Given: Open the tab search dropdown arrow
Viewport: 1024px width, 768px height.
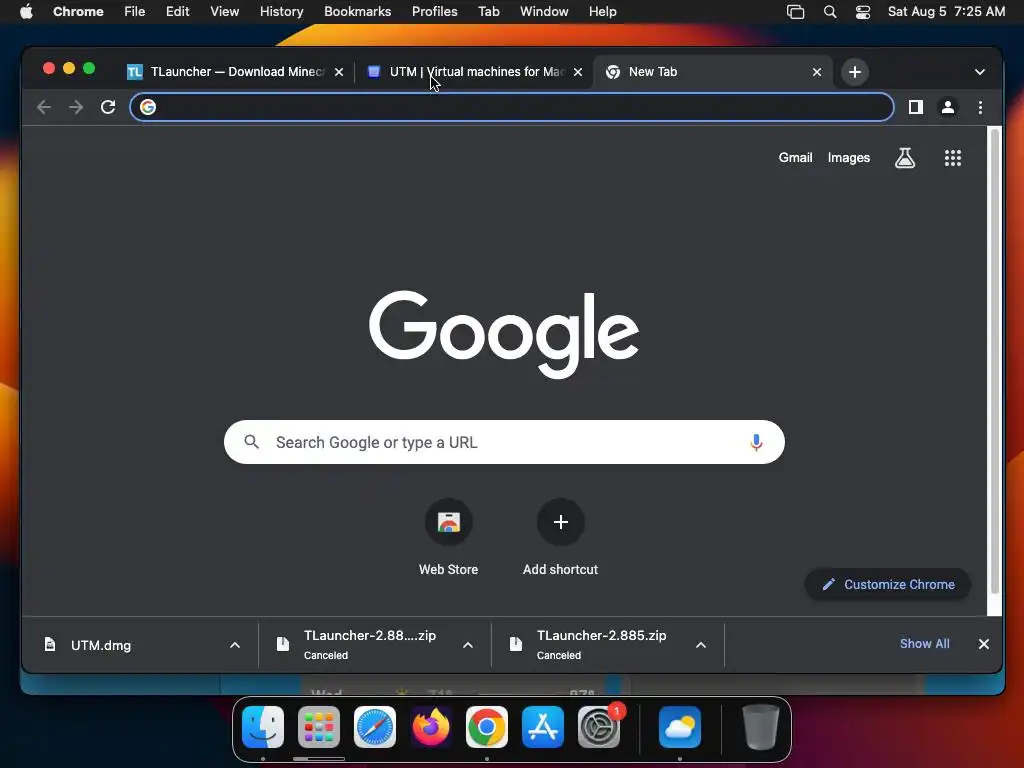Looking at the screenshot, I should point(980,72).
